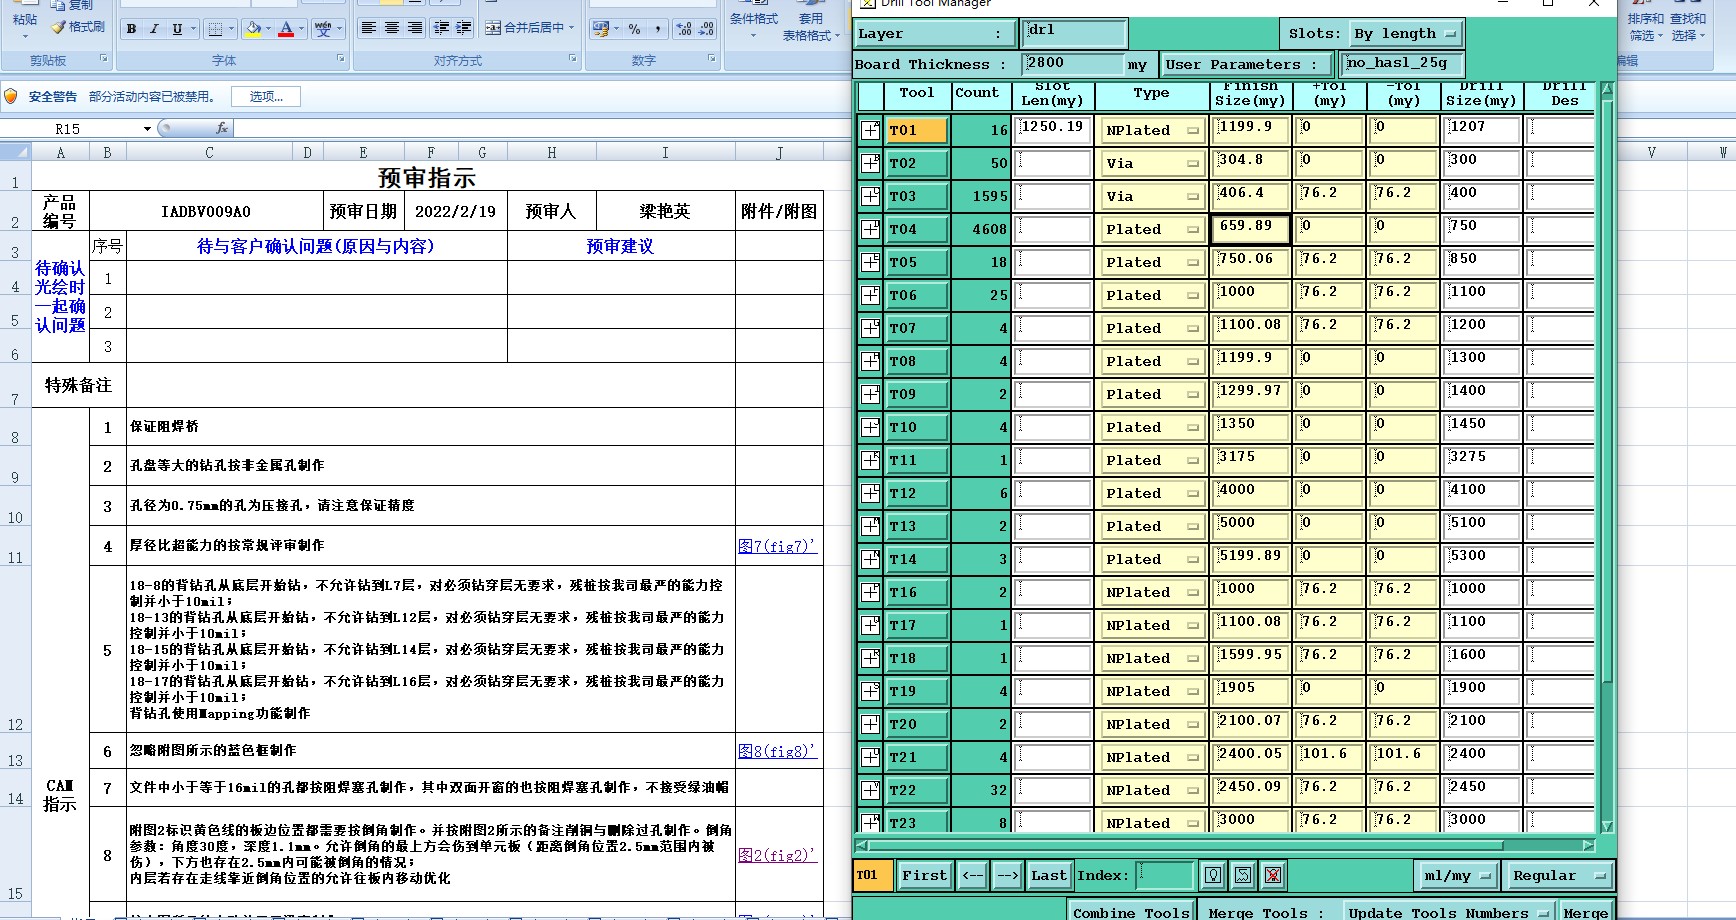This screenshot has height=920, width=1736.
Task: Click the phonetic guide (wén) icon
Action: coord(323,29)
